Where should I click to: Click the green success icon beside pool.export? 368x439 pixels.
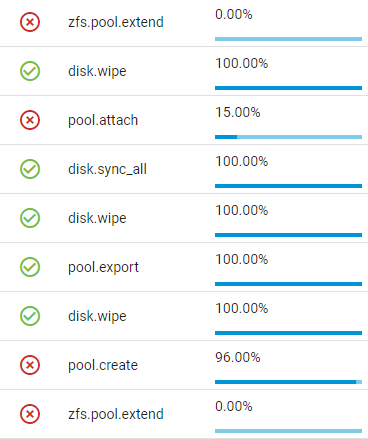click(x=30, y=267)
